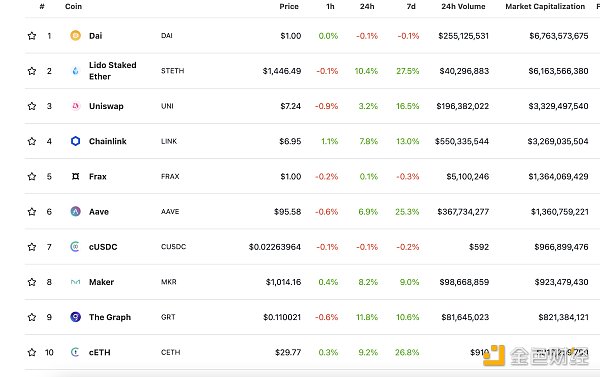Screen dimensions: 600x377
Task: Click cUSDC's $592 volume value
Action: pos(479,247)
